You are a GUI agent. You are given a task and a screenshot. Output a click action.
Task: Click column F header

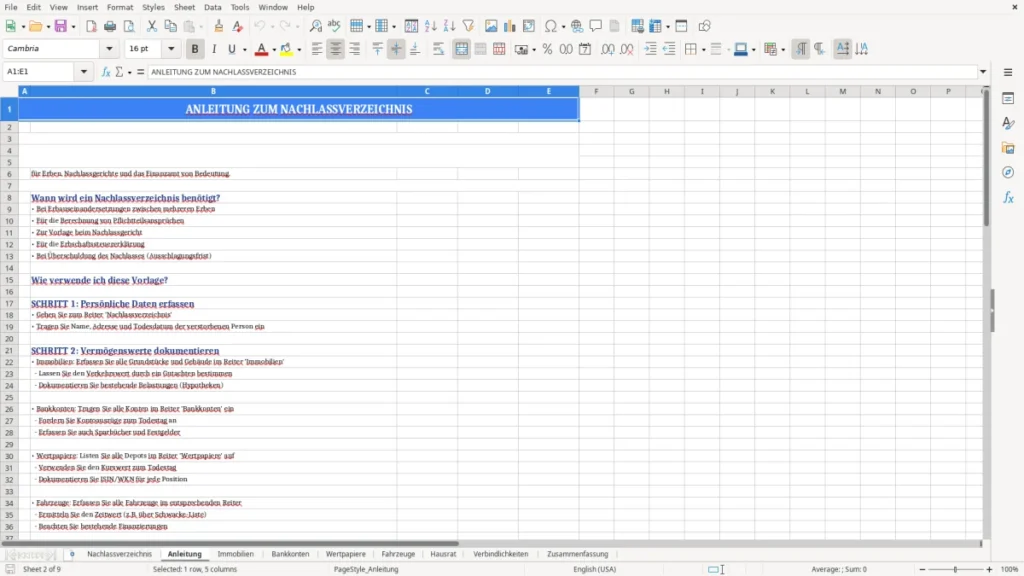(x=596, y=91)
